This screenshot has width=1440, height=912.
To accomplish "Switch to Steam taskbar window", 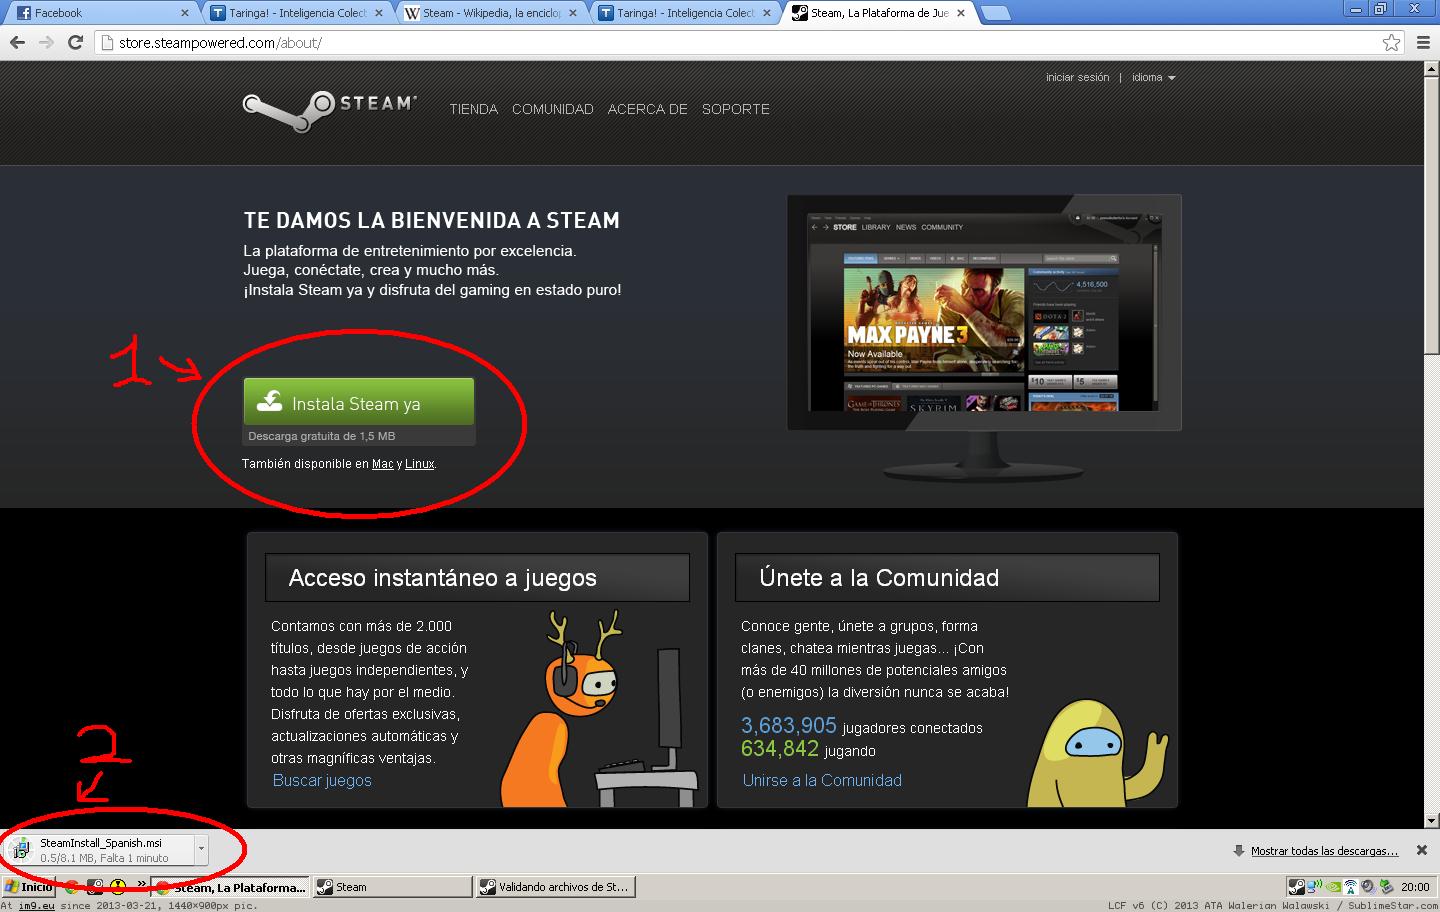I will 392,887.
